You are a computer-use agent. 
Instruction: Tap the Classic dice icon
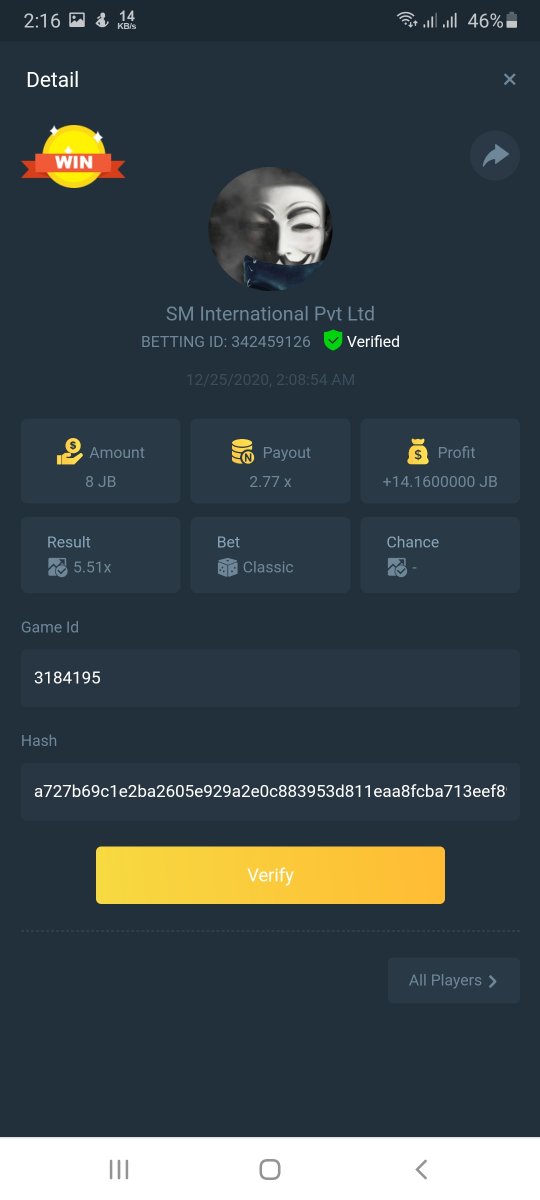point(227,567)
